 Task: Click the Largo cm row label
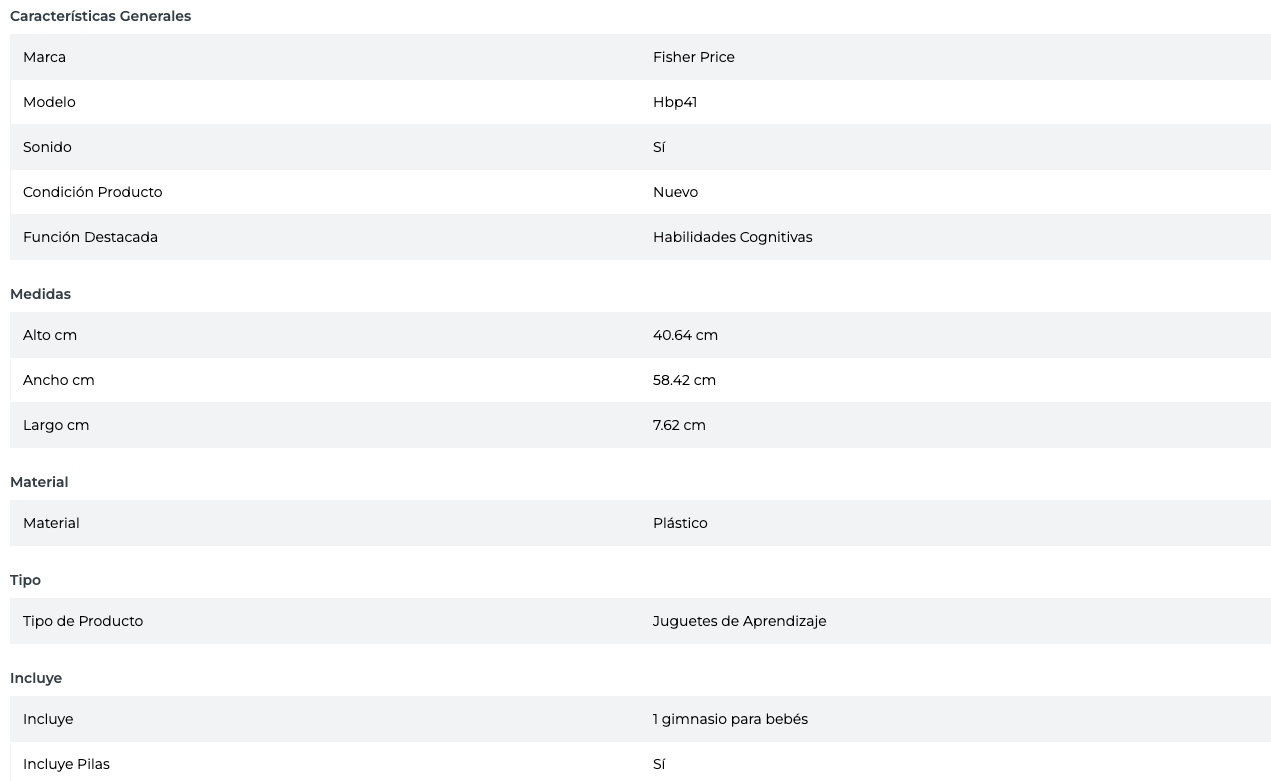click(x=56, y=425)
